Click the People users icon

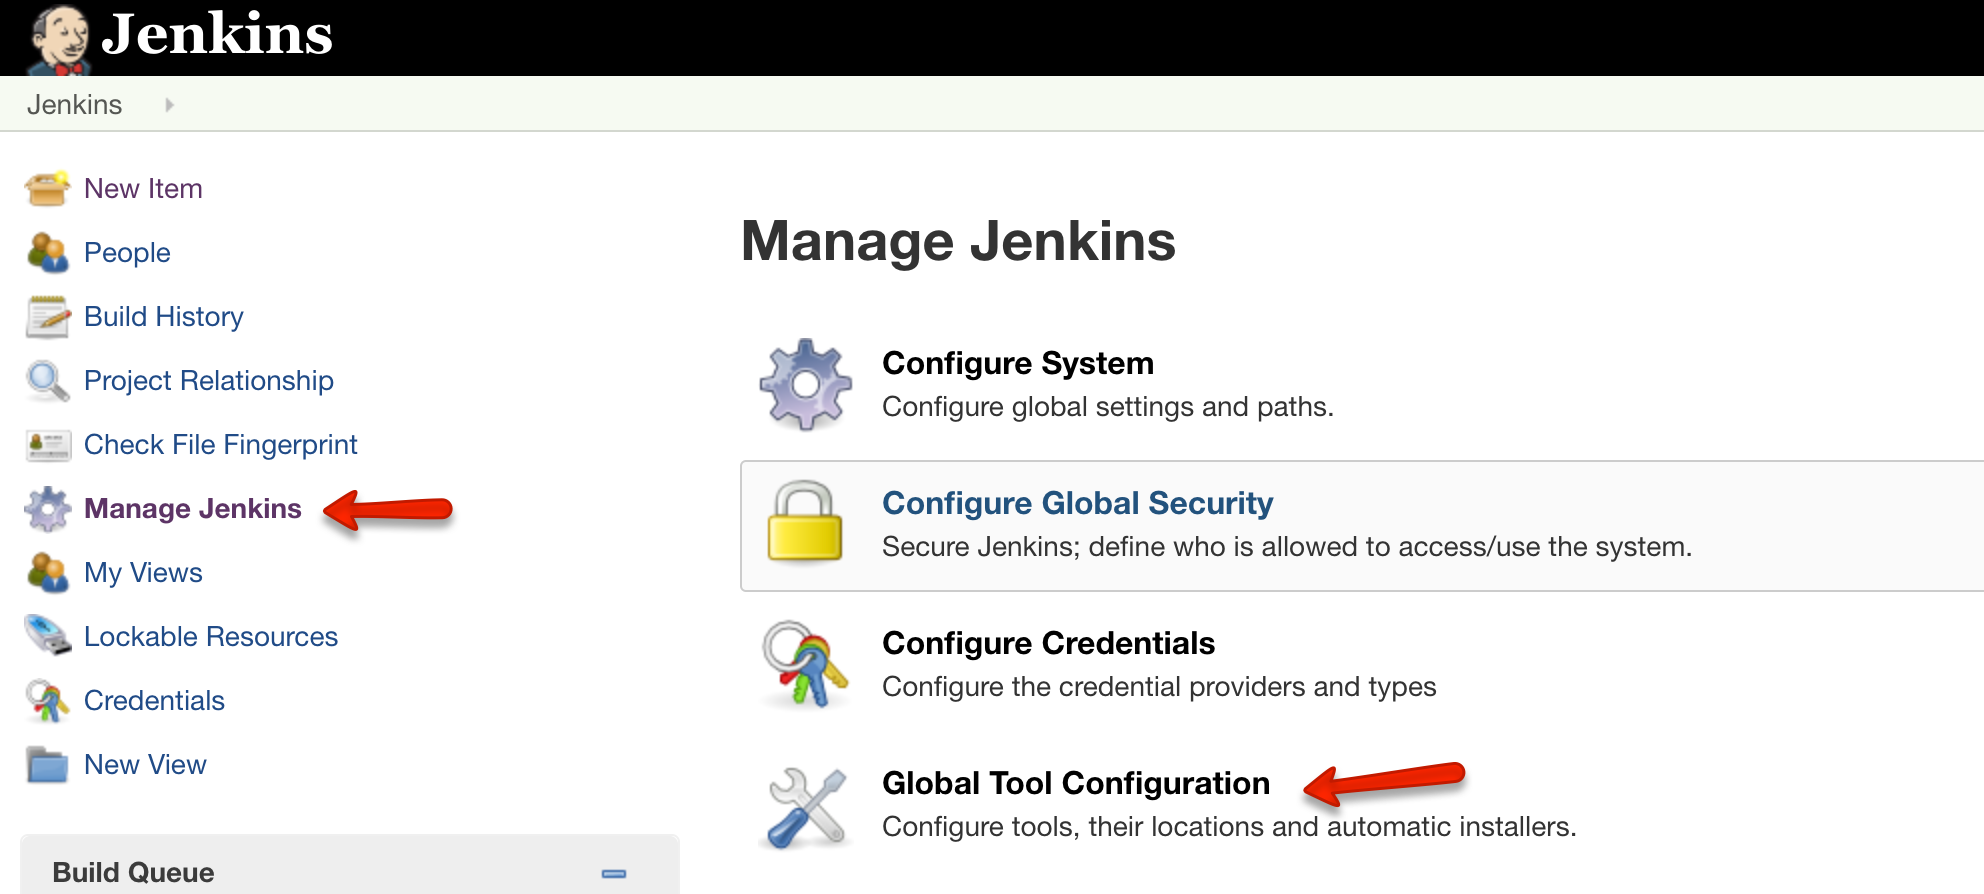point(47,252)
